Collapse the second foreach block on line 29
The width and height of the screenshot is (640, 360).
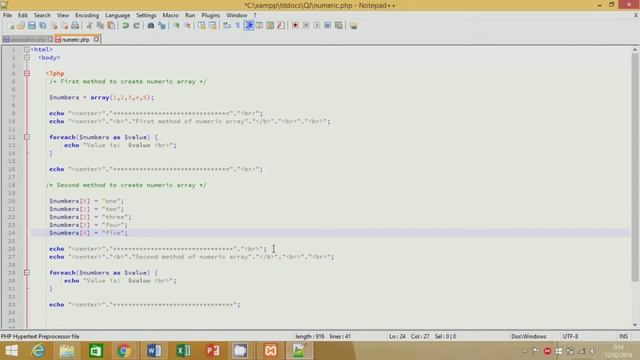tap(27, 273)
